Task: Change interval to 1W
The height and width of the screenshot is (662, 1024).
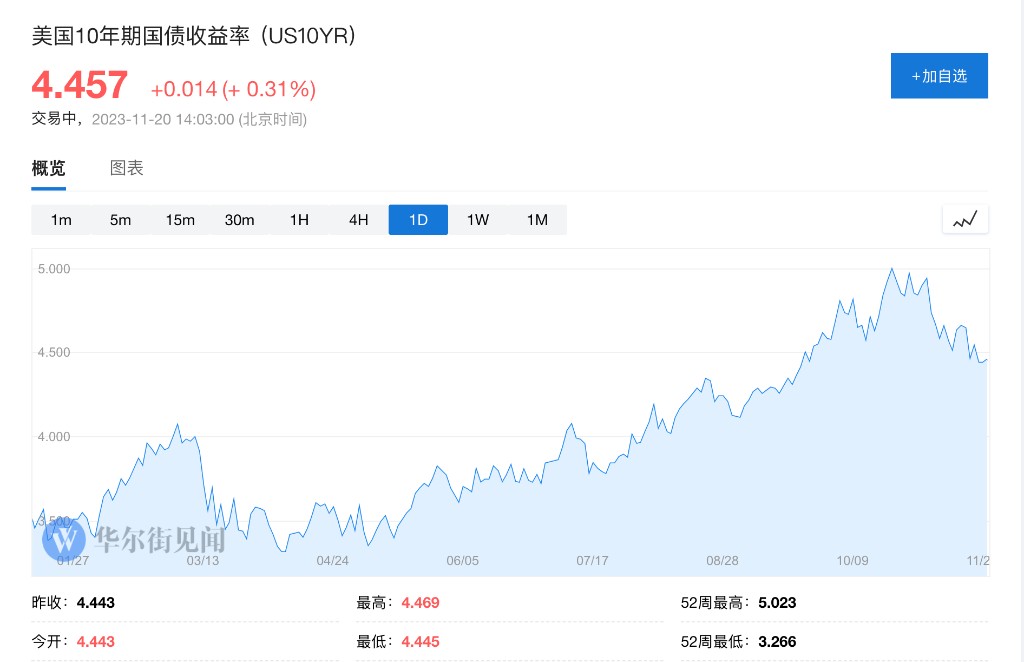Action: (477, 220)
